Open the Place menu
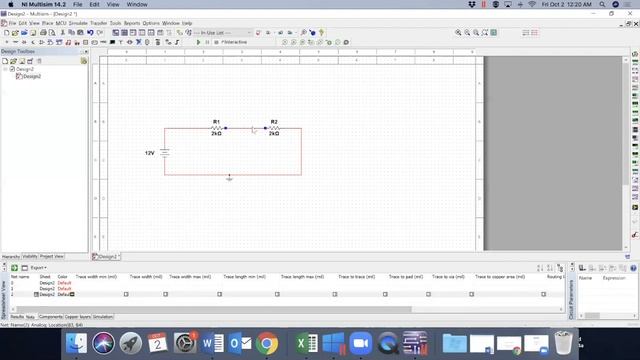The image size is (640, 360). coord(47,23)
